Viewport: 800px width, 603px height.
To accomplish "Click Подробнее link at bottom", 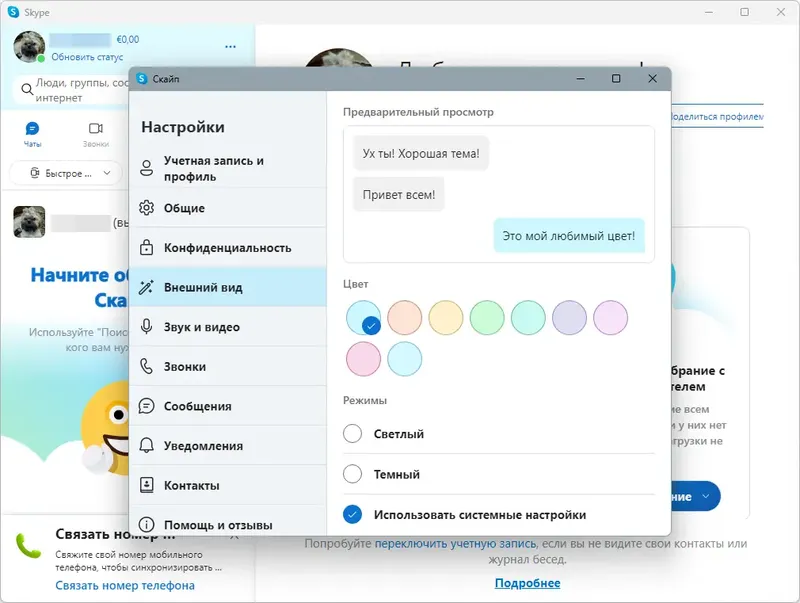I will (528, 583).
